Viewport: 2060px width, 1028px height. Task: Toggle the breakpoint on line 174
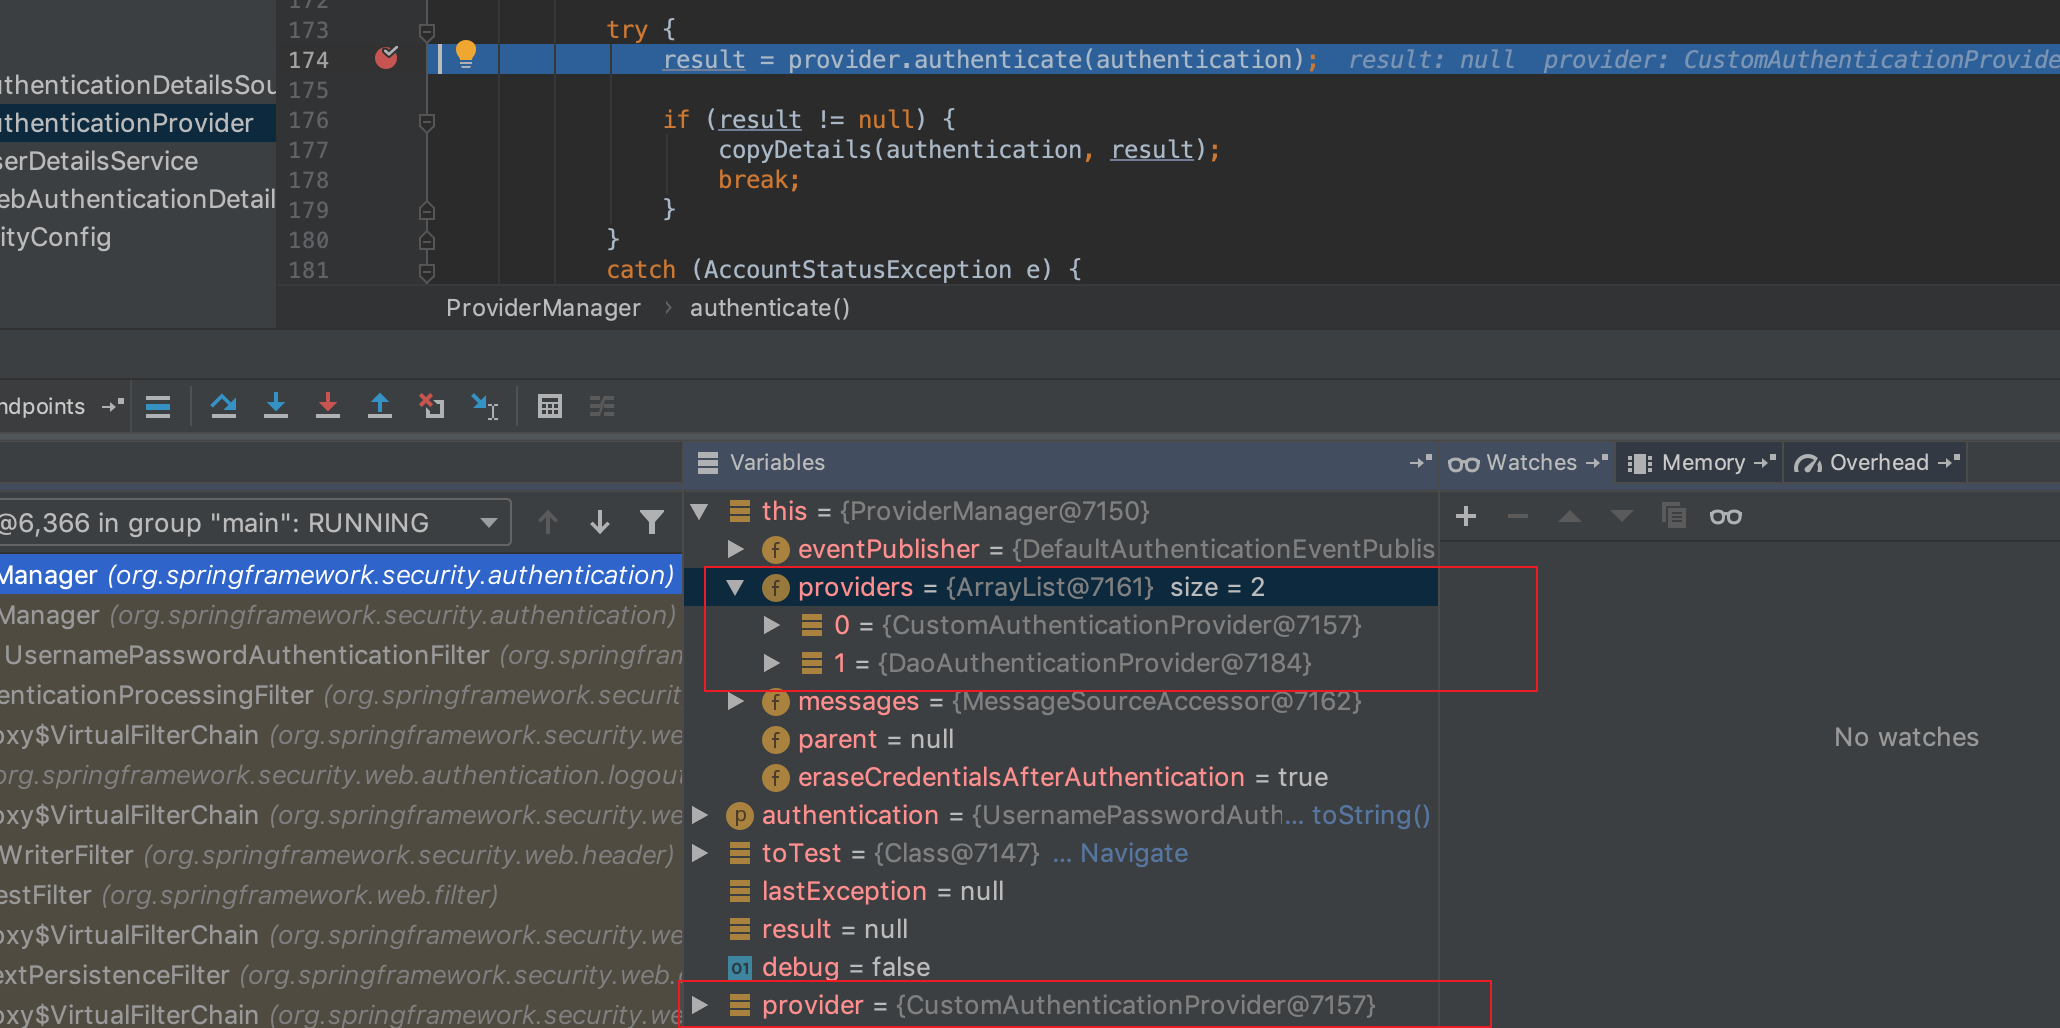point(386,58)
